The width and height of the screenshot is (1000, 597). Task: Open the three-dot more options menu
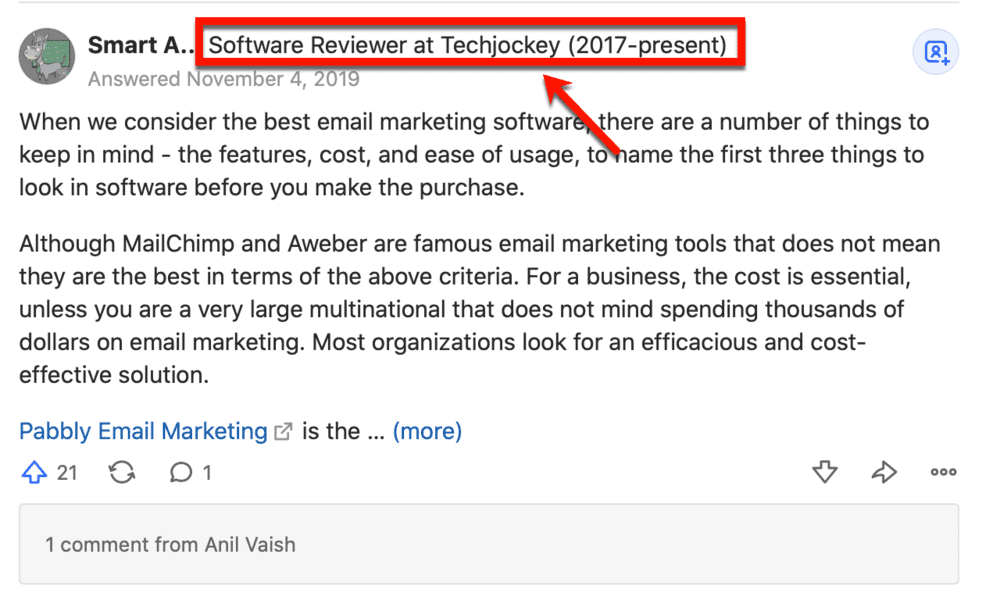coord(943,472)
